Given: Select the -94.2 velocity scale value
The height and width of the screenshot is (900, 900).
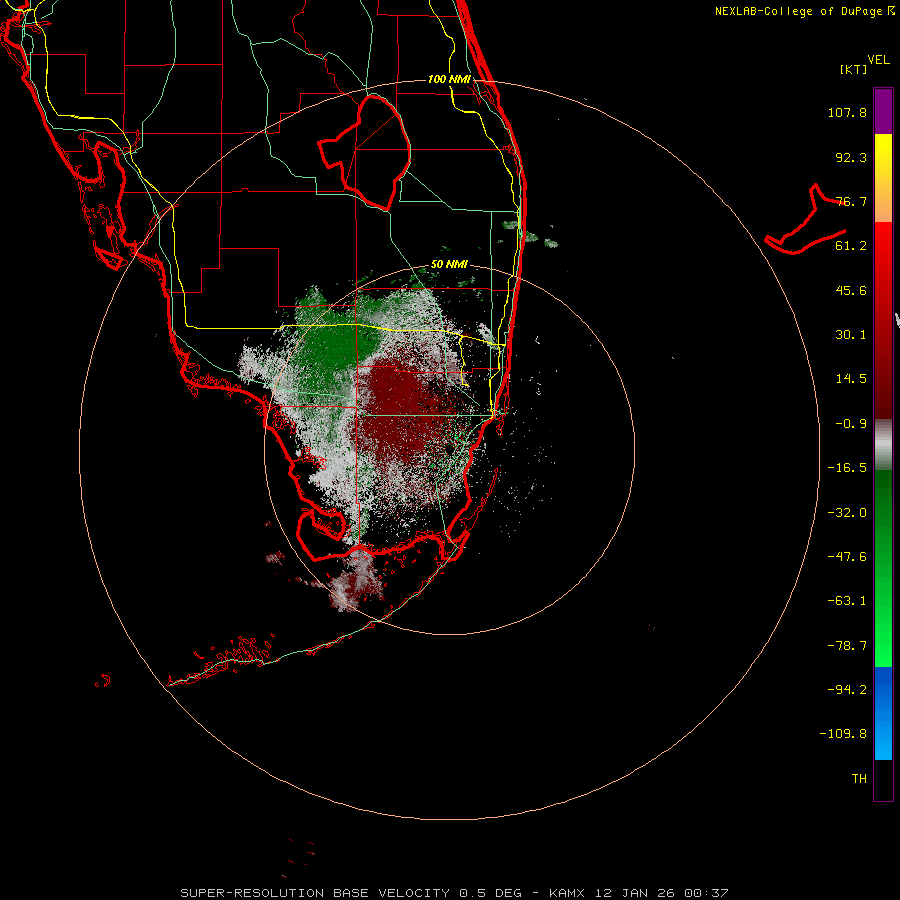Looking at the screenshot, I should pyautogui.click(x=847, y=690).
